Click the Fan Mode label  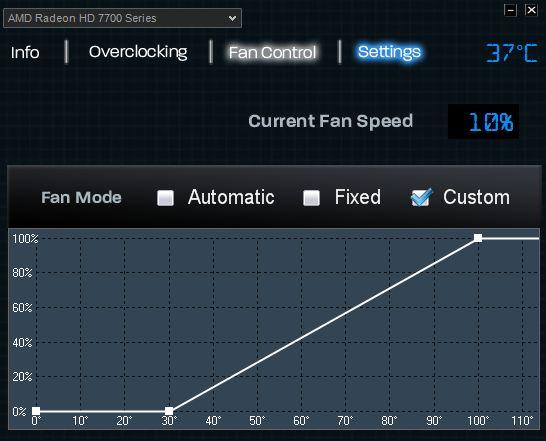click(x=81, y=198)
